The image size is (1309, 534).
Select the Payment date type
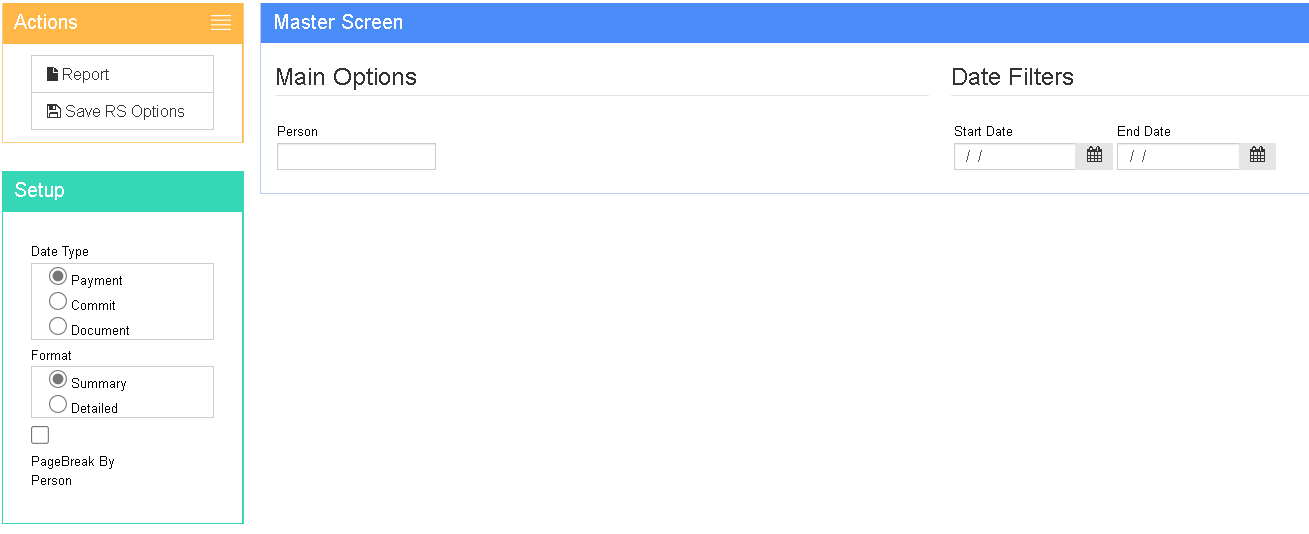58,277
